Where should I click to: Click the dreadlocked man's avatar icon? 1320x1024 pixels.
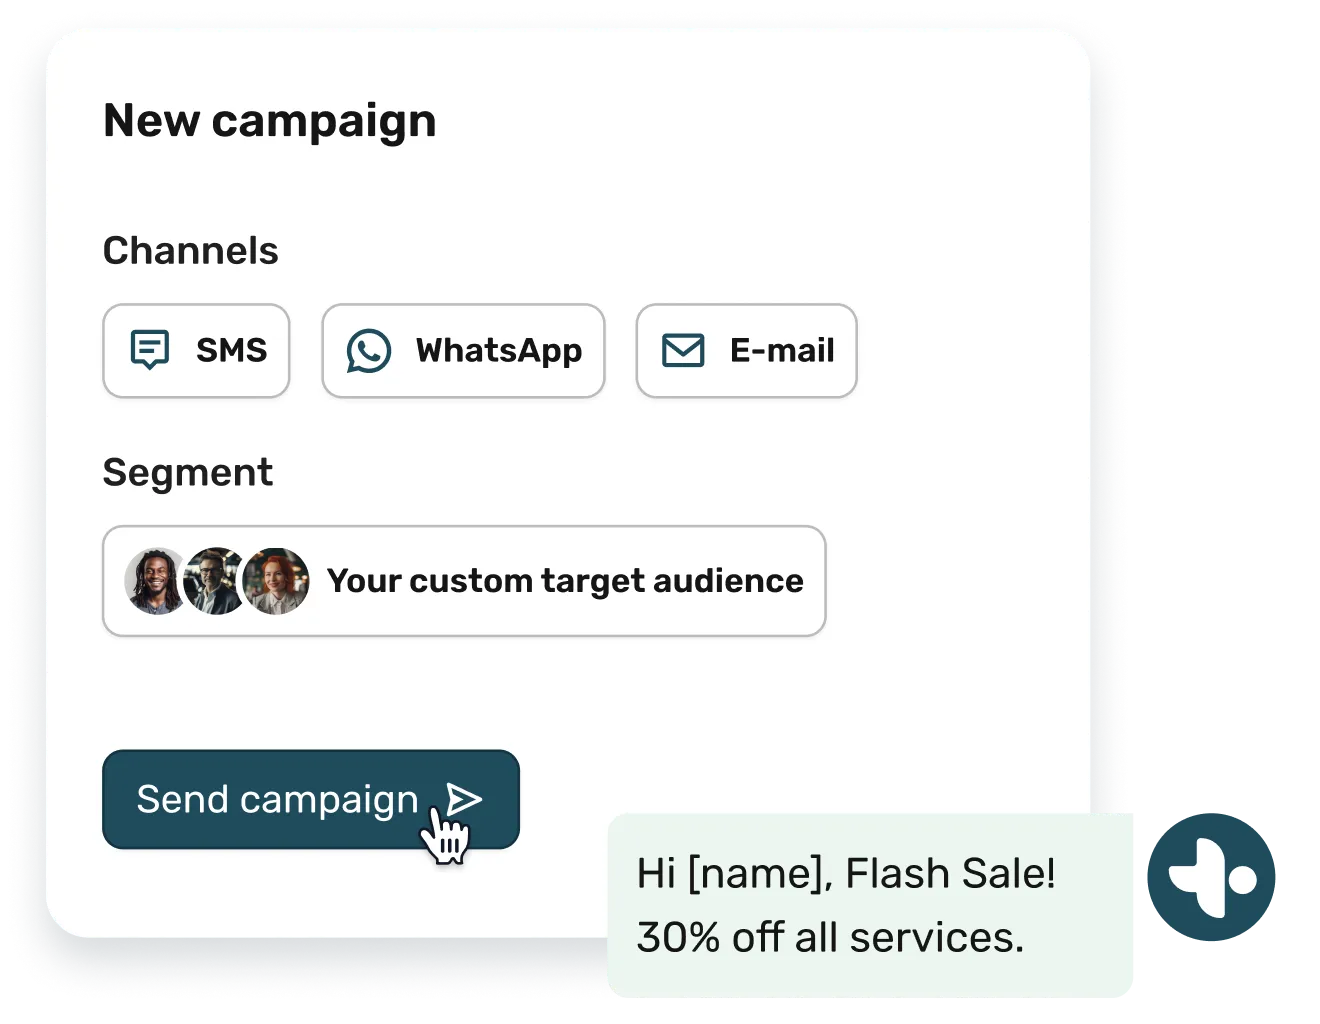156,580
